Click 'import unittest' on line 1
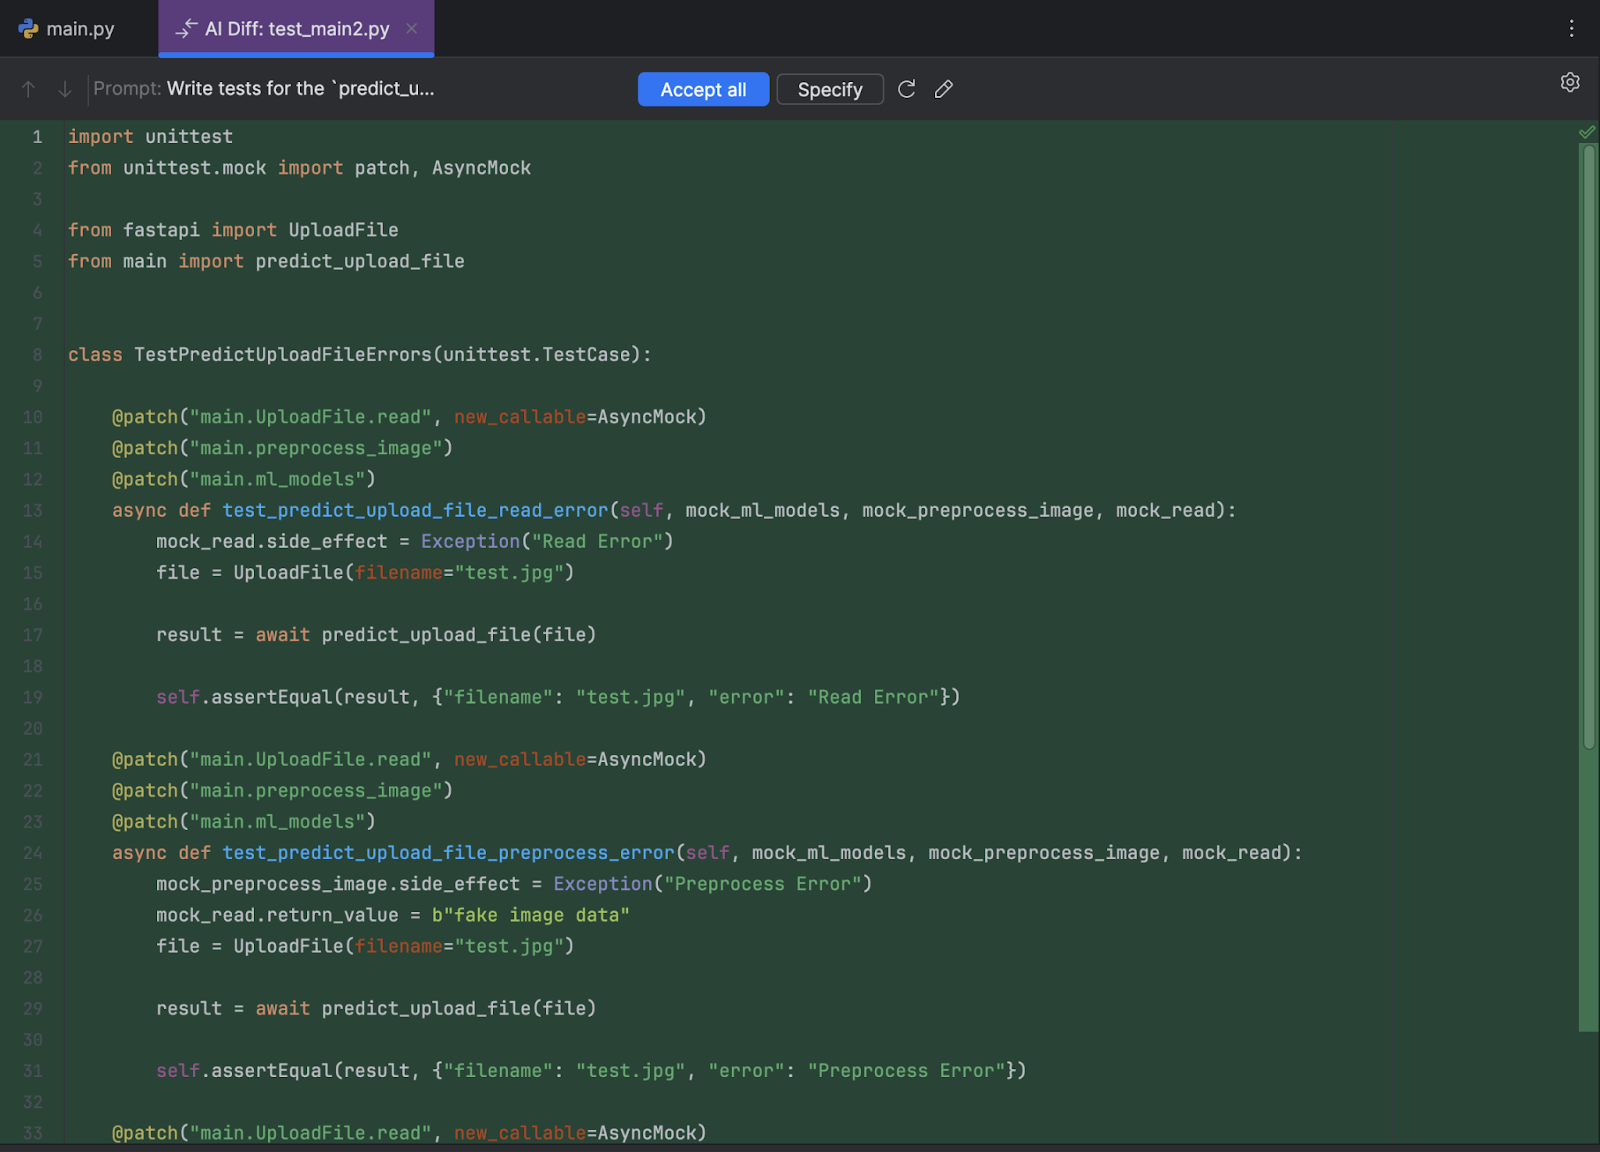The image size is (1600, 1152). point(150,137)
